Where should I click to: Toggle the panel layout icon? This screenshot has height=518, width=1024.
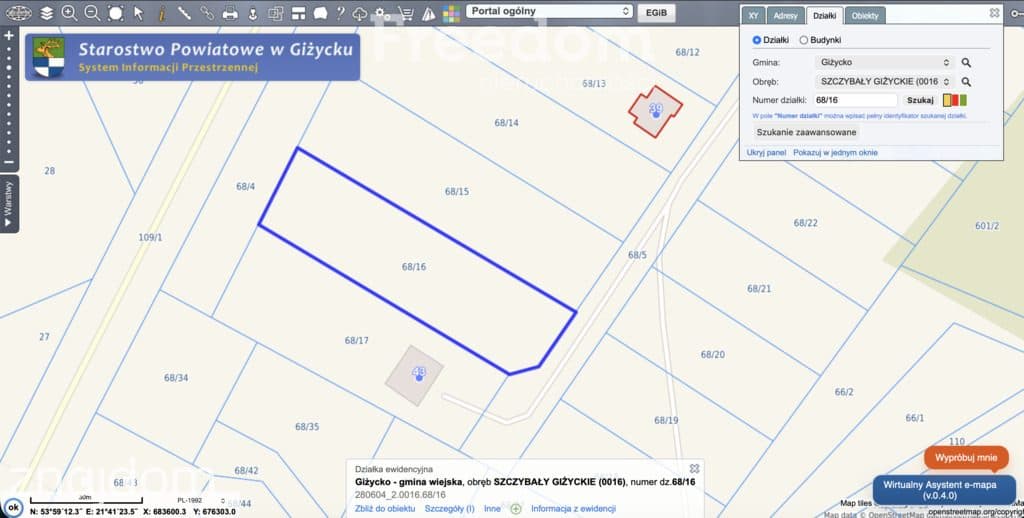pyautogui.click(x=298, y=12)
